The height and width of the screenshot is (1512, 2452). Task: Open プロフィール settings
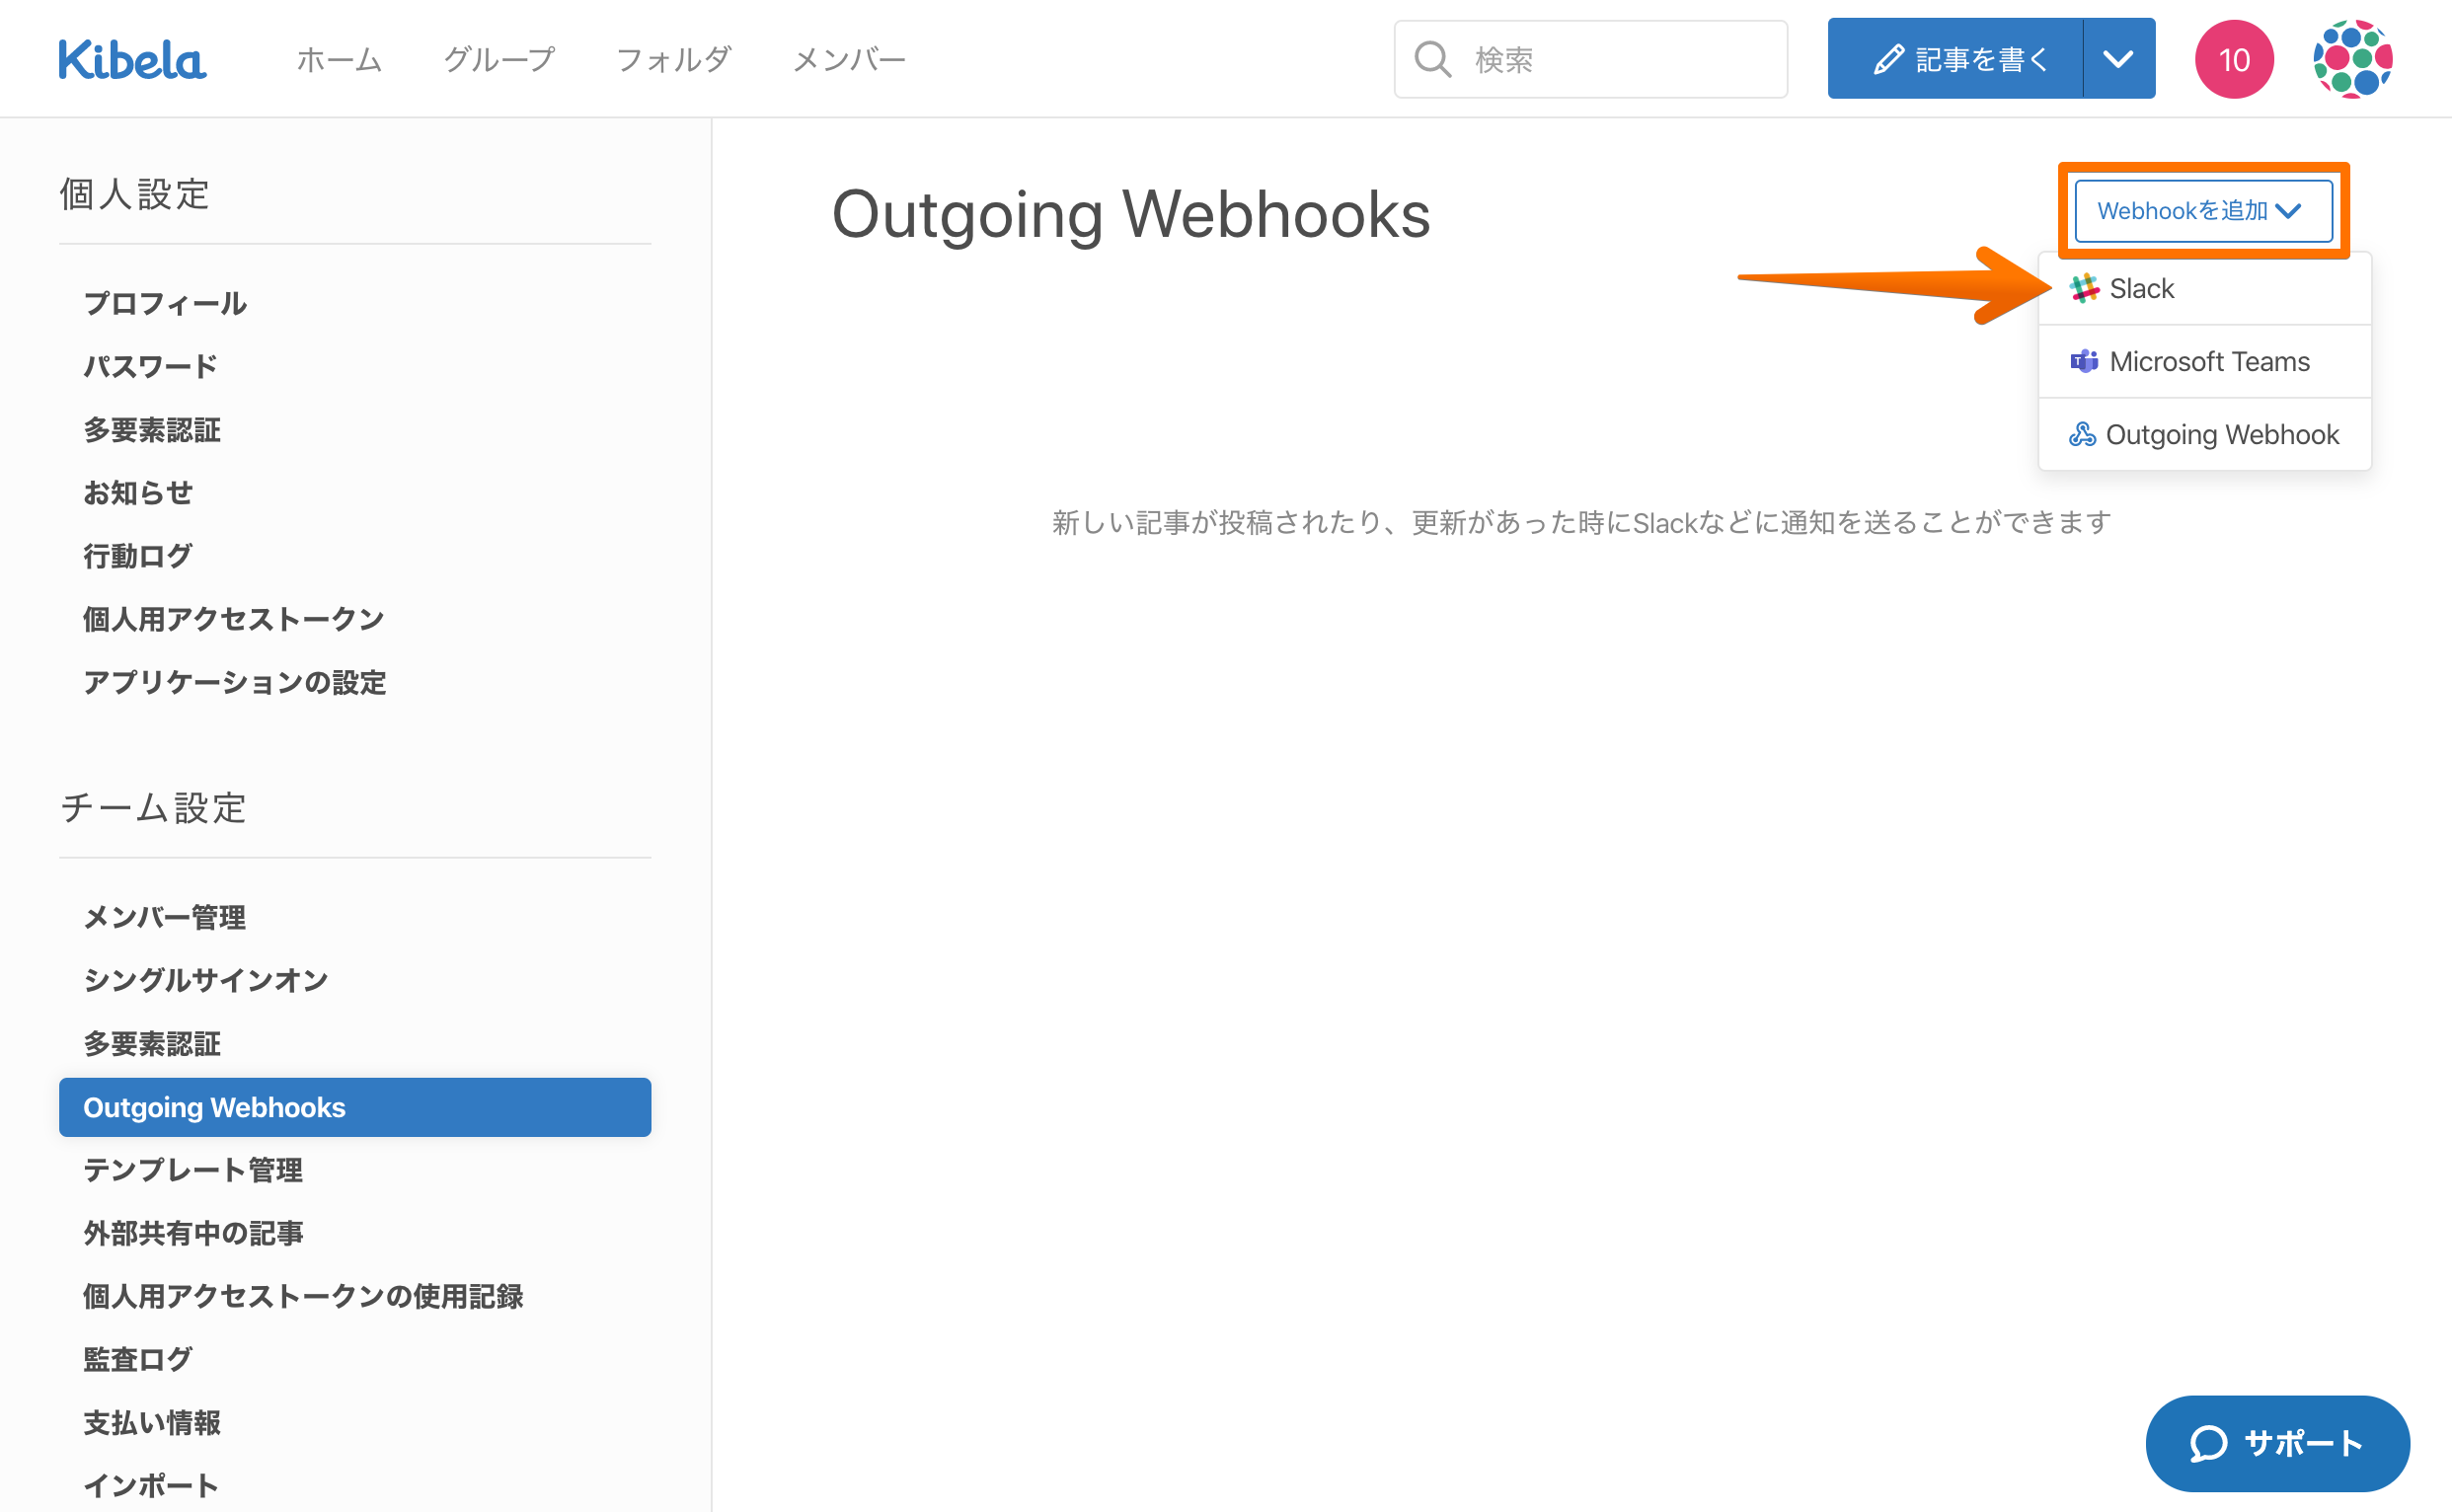point(165,304)
